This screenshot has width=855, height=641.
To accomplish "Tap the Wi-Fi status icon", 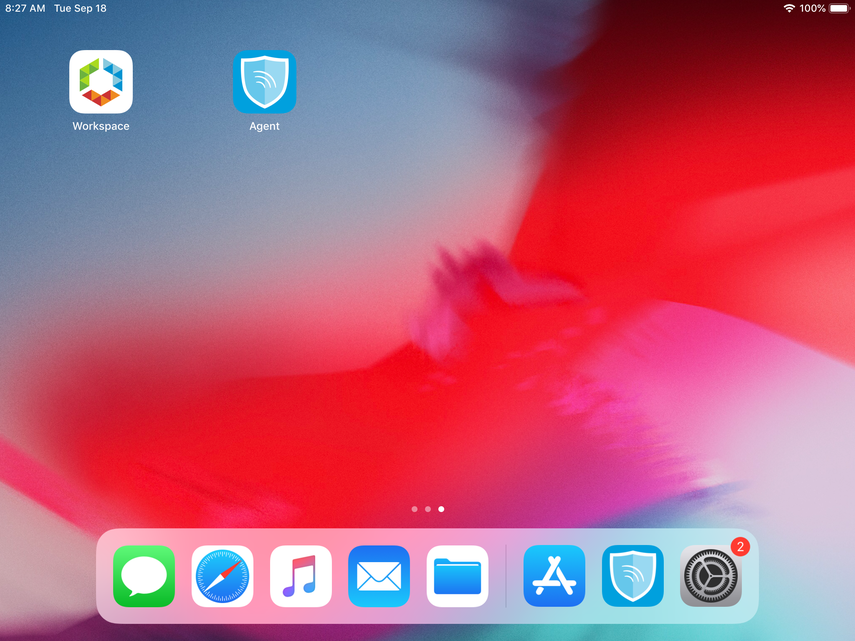I will coord(789,8).
